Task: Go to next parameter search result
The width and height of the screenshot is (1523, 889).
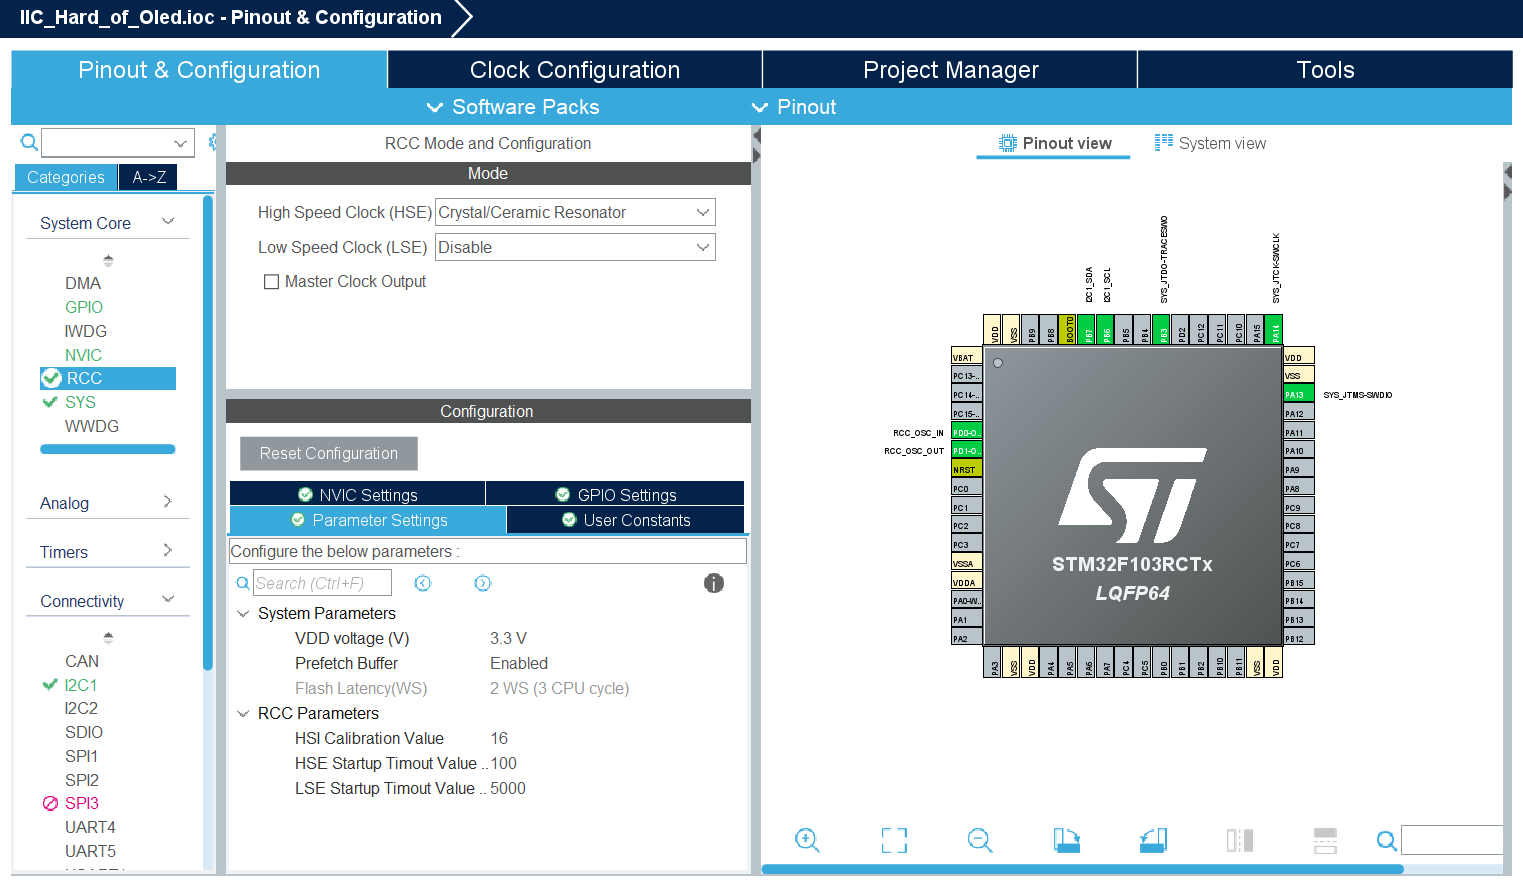Action: pyautogui.click(x=483, y=583)
